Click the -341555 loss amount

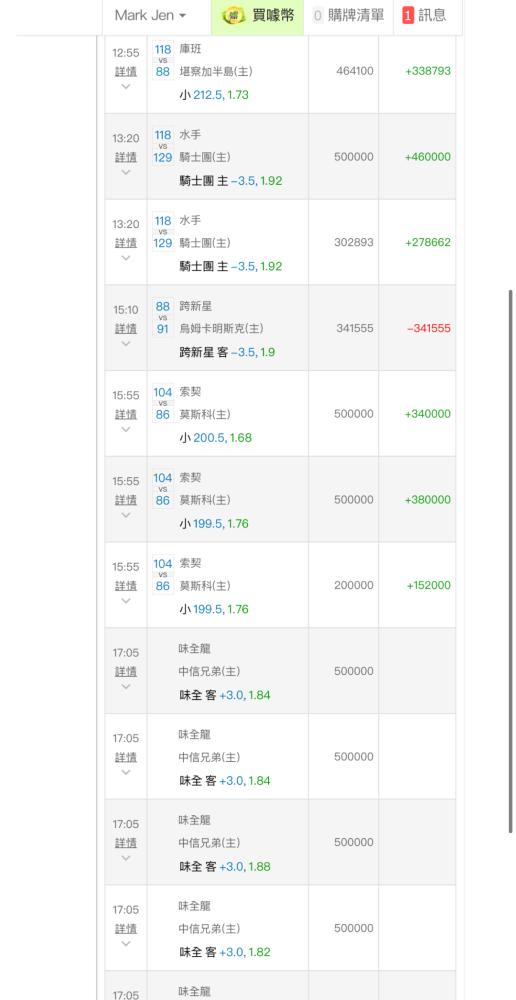[x=429, y=328]
